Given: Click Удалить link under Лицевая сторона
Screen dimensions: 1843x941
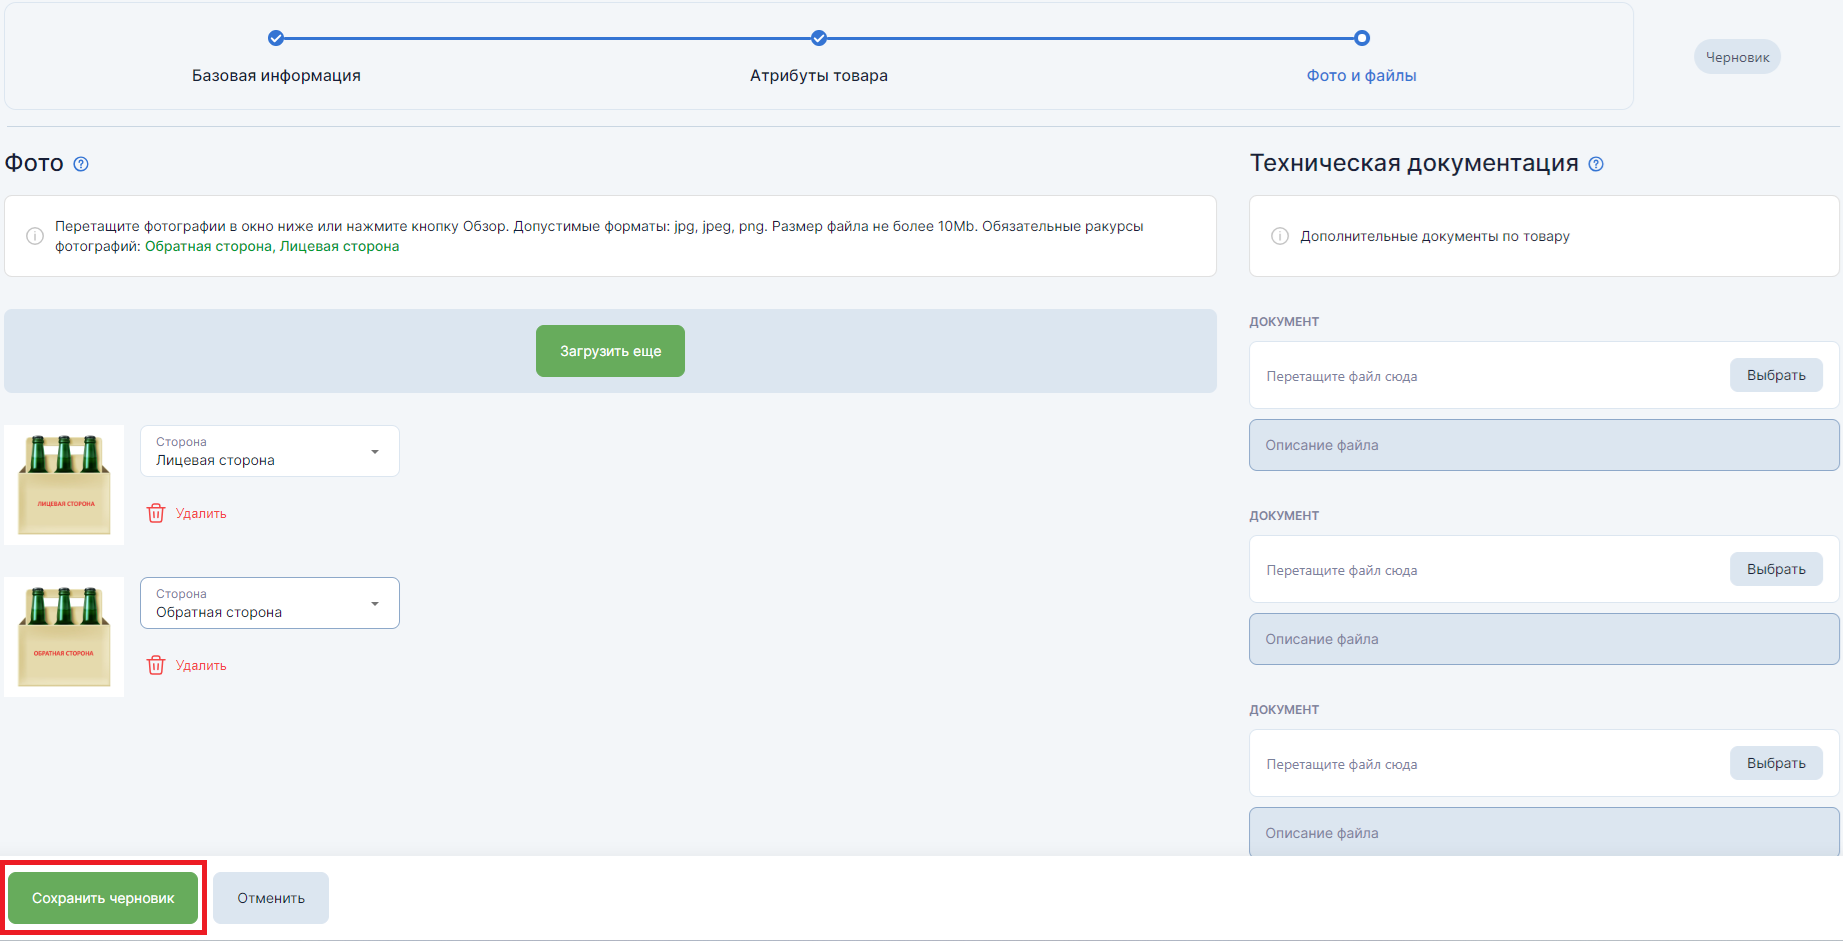Looking at the screenshot, I should pos(201,513).
